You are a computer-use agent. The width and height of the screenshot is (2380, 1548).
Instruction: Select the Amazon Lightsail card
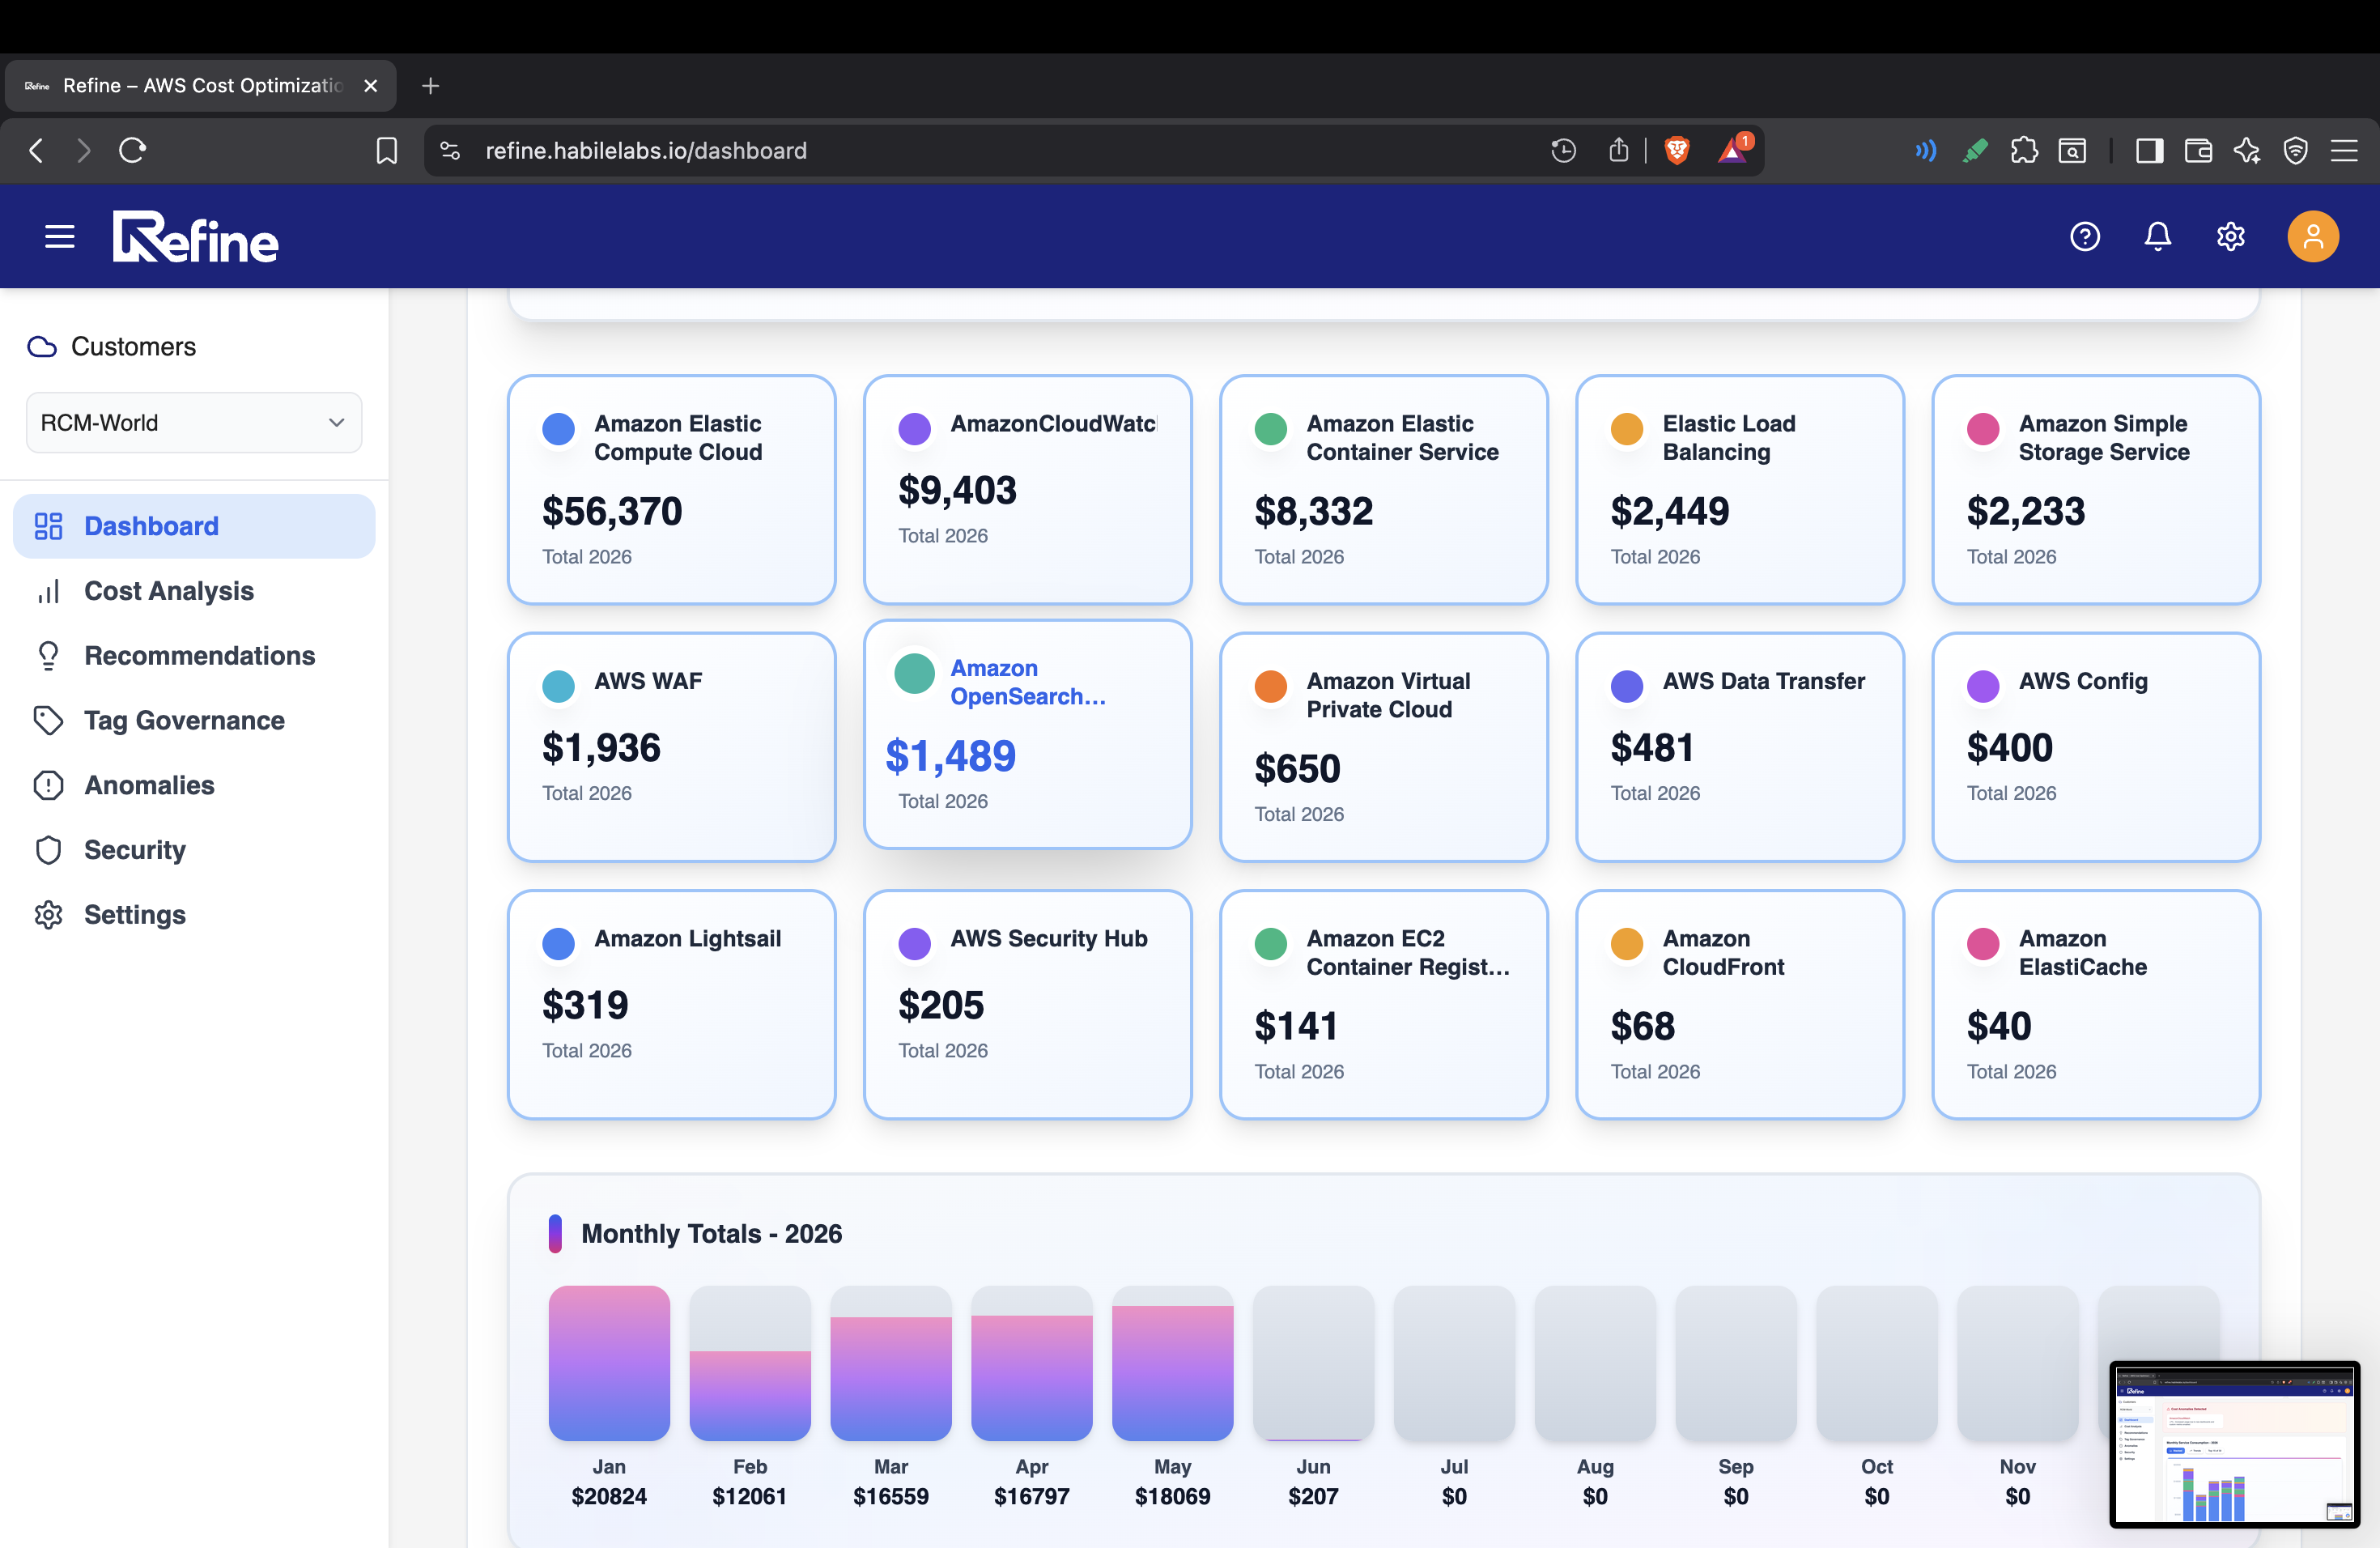(672, 1005)
